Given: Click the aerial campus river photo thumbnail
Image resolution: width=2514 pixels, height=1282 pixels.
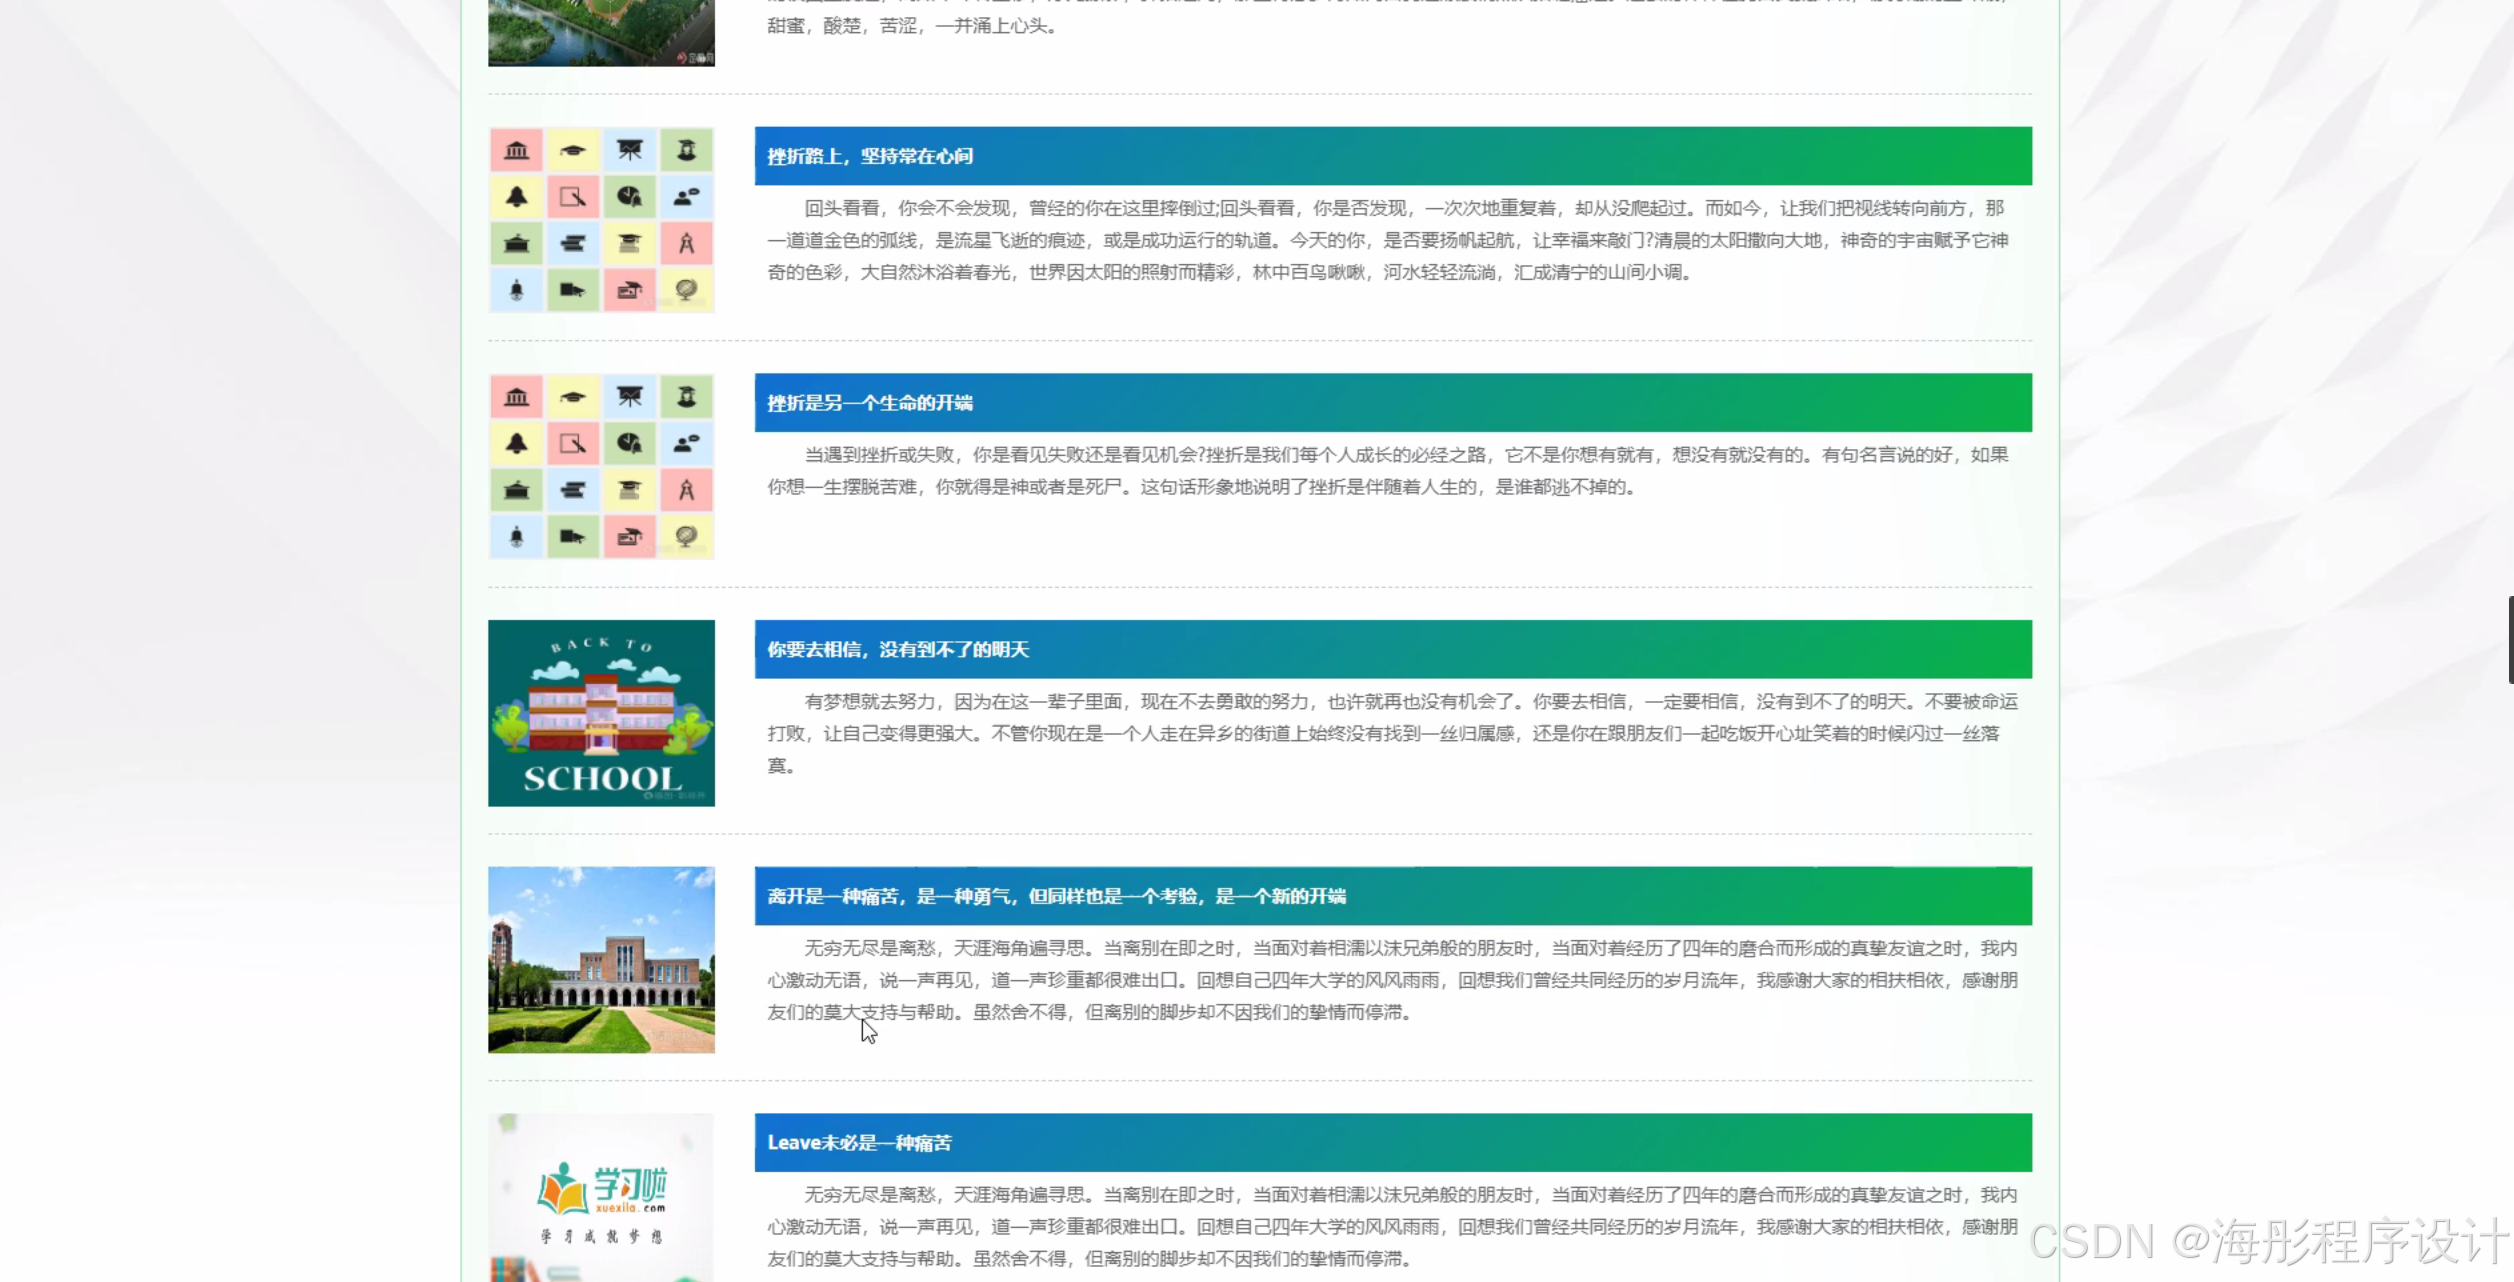Looking at the screenshot, I should click(x=601, y=32).
